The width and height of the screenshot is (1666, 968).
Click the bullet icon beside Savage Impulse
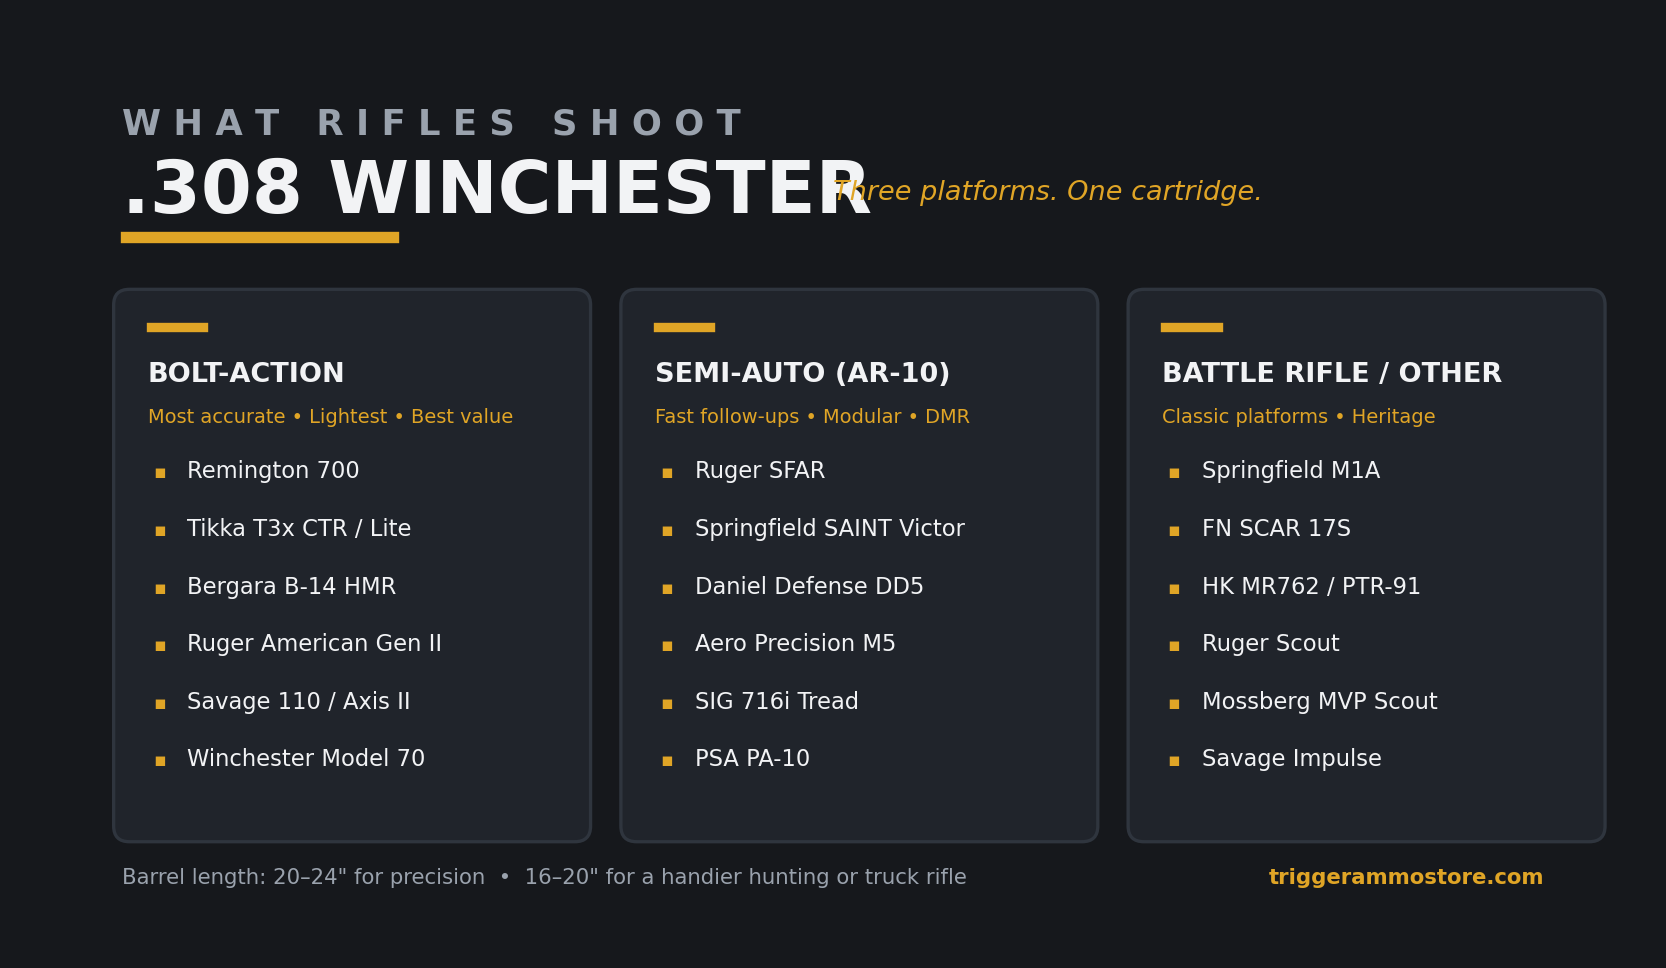pyautogui.click(x=1174, y=761)
